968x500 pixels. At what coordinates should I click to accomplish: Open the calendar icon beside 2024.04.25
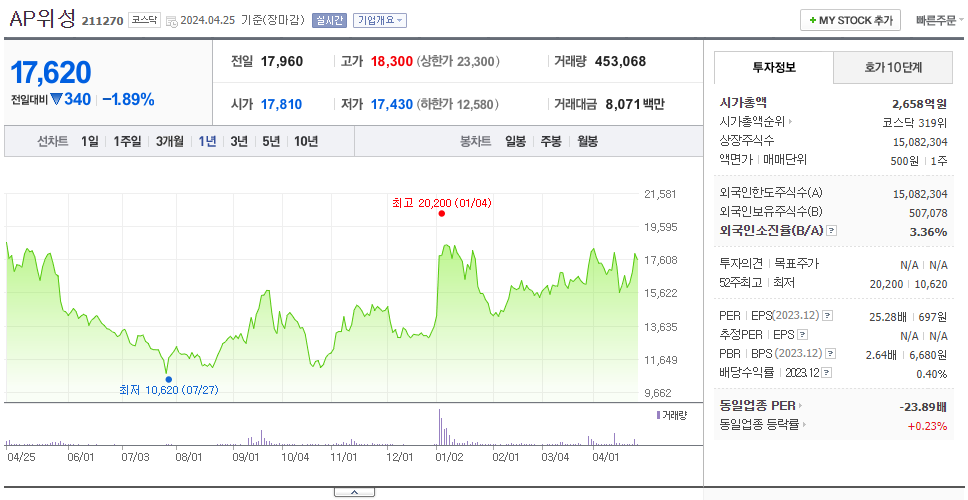coord(172,21)
